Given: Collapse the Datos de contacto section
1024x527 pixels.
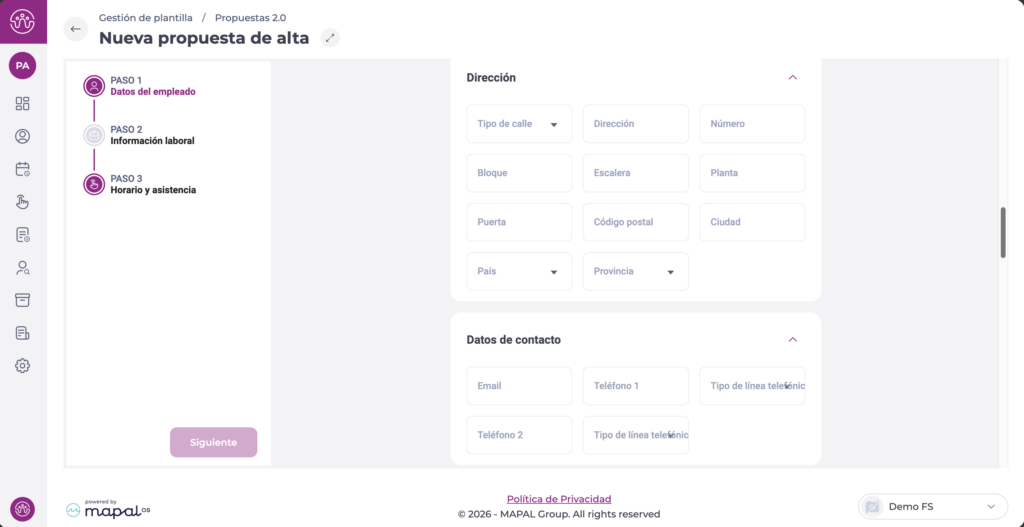Looking at the screenshot, I should pos(792,340).
